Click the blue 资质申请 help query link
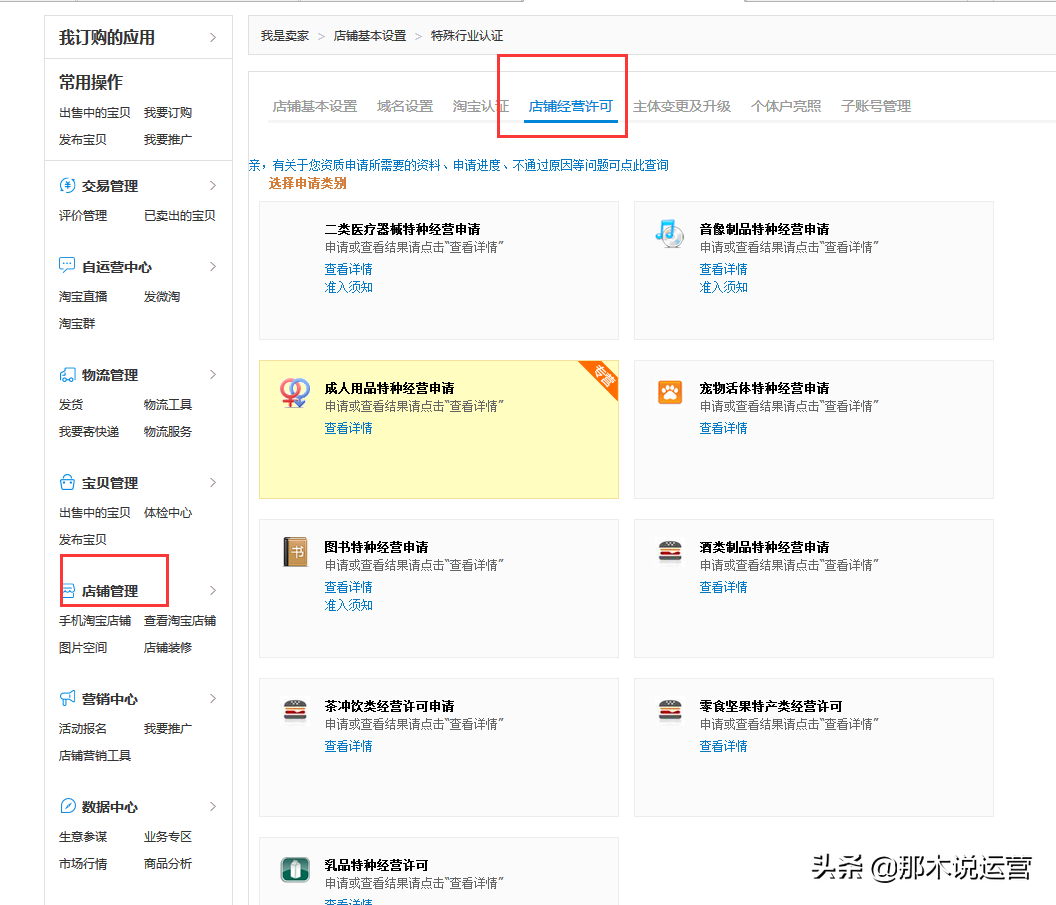 click(458, 165)
